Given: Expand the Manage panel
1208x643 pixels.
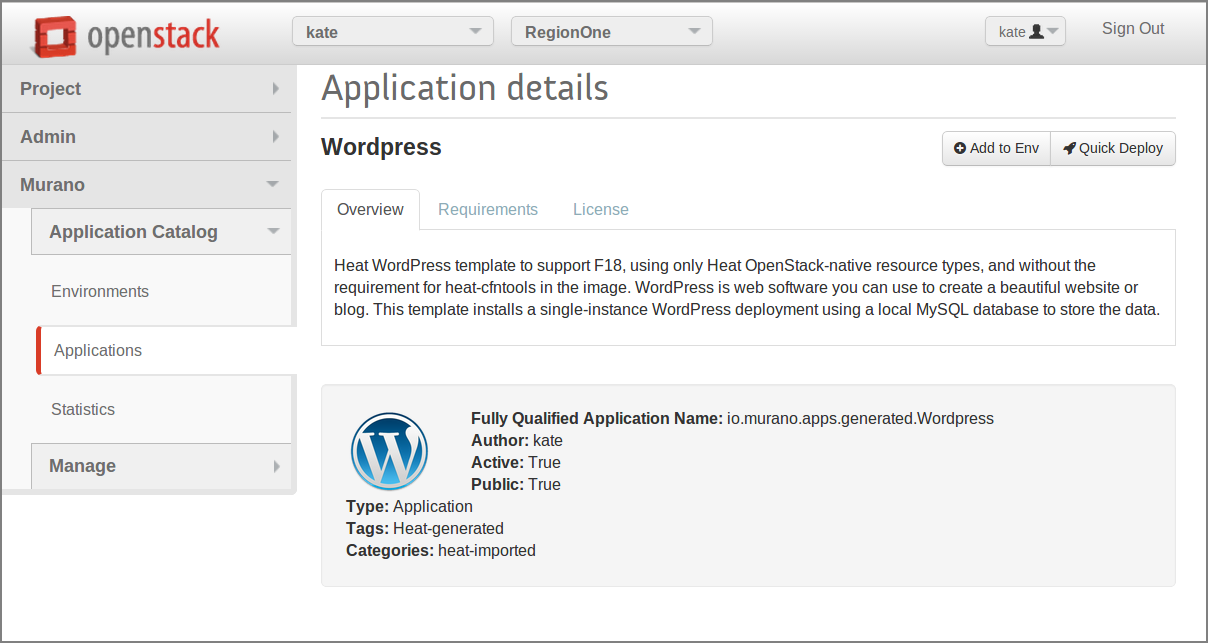Looking at the screenshot, I should [162, 466].
